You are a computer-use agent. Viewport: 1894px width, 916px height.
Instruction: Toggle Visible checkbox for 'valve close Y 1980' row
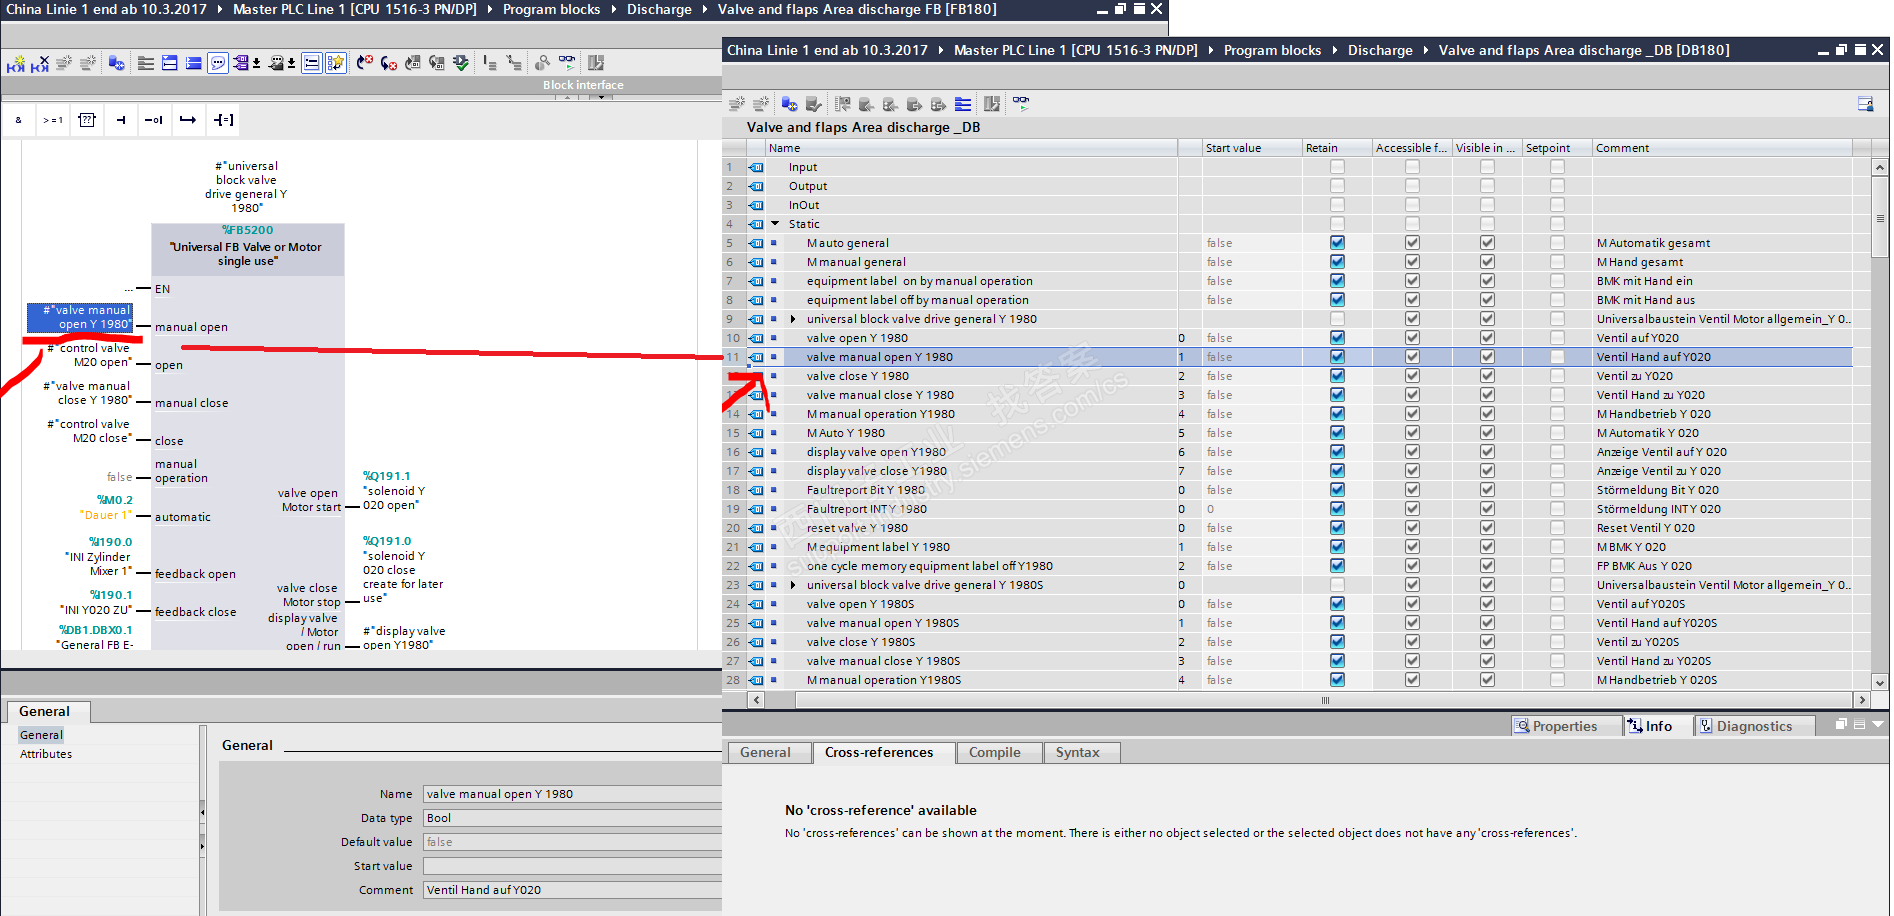(1487, 376)
